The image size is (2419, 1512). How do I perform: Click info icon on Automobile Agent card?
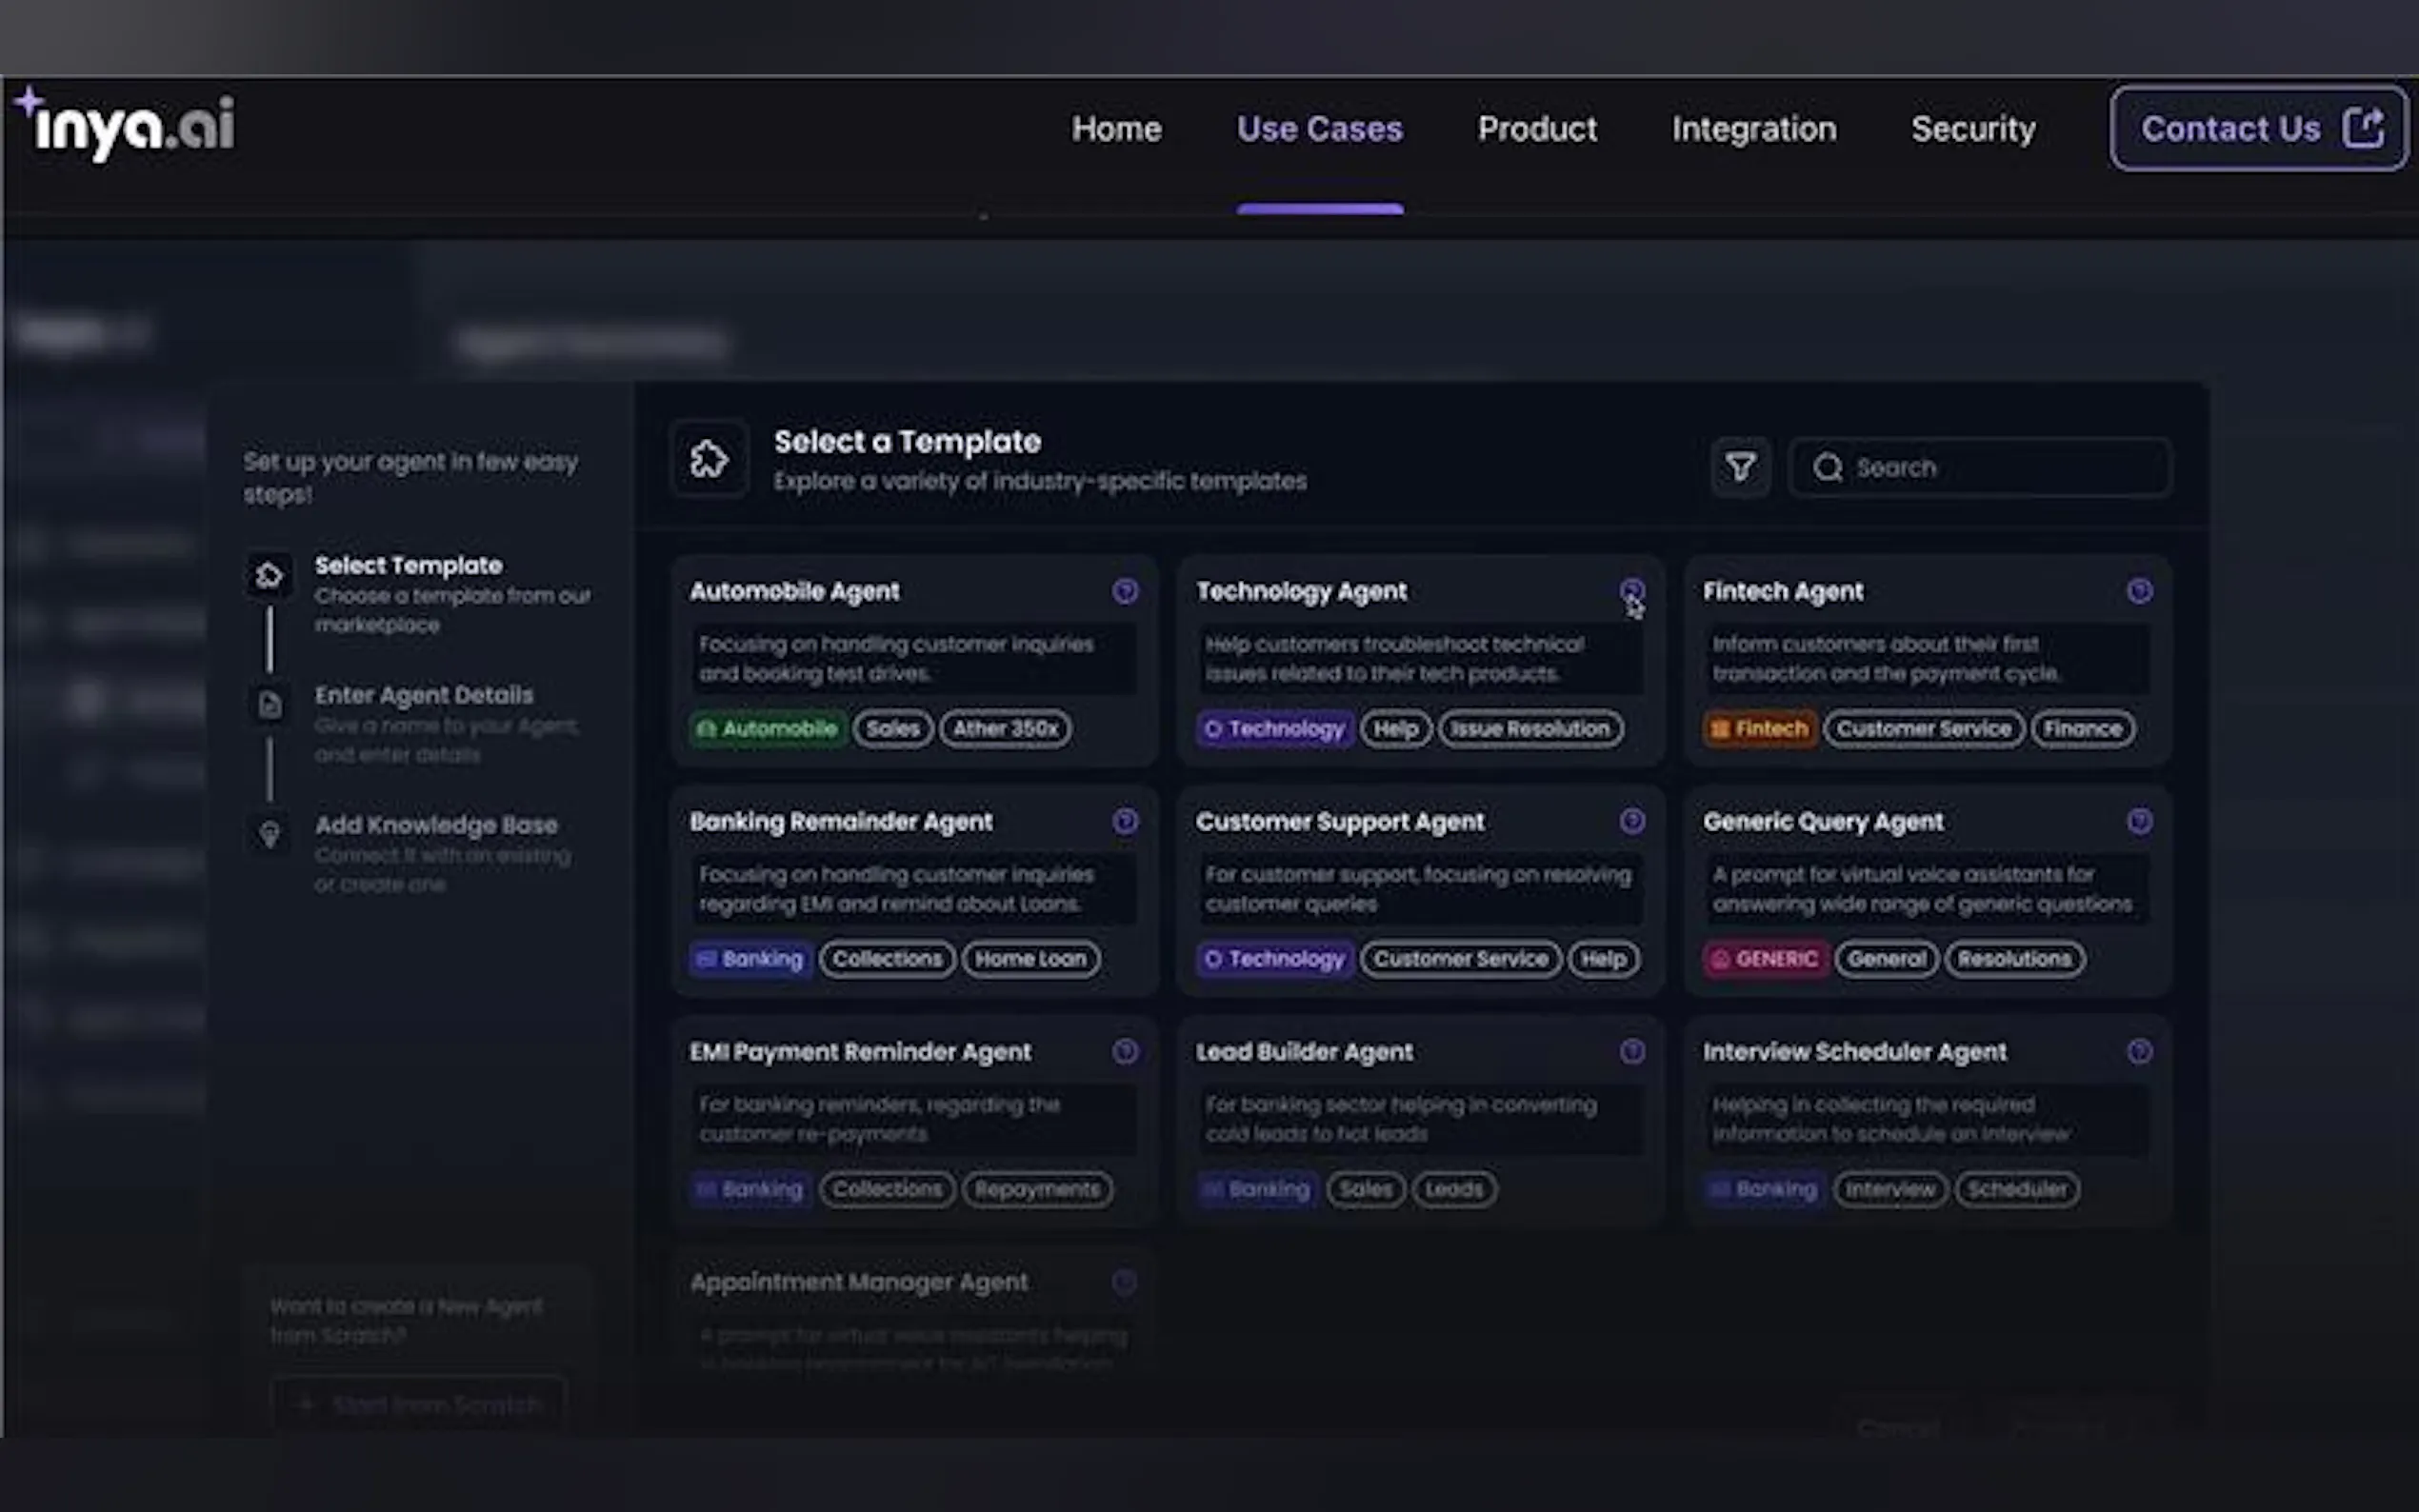click(x=1124, y=591)
